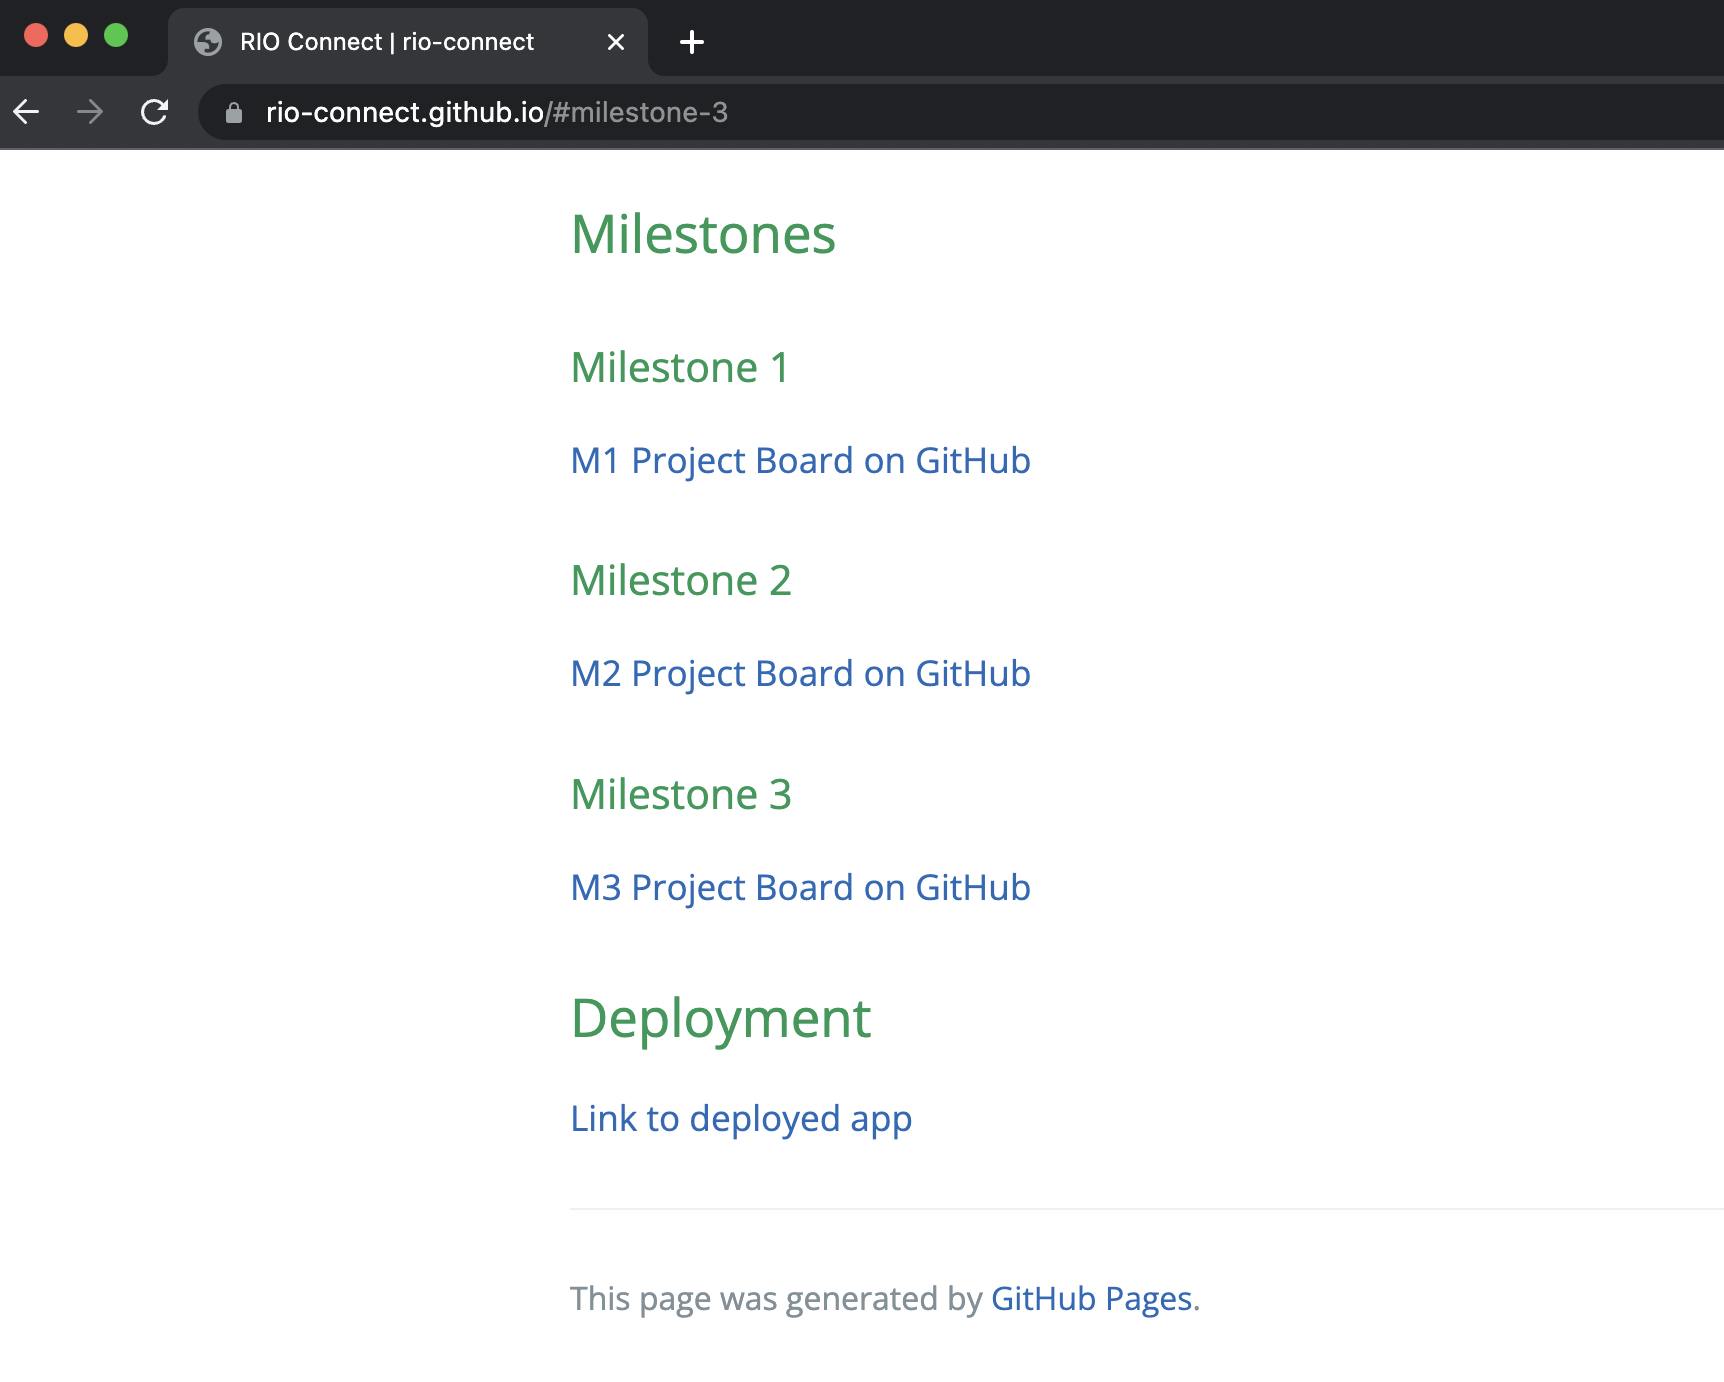Image resolution: width=1724 pixels, height=1382 pixels.
Task: Focus the address bar showing rio-connect.github.io
Action: click(960, 112)
